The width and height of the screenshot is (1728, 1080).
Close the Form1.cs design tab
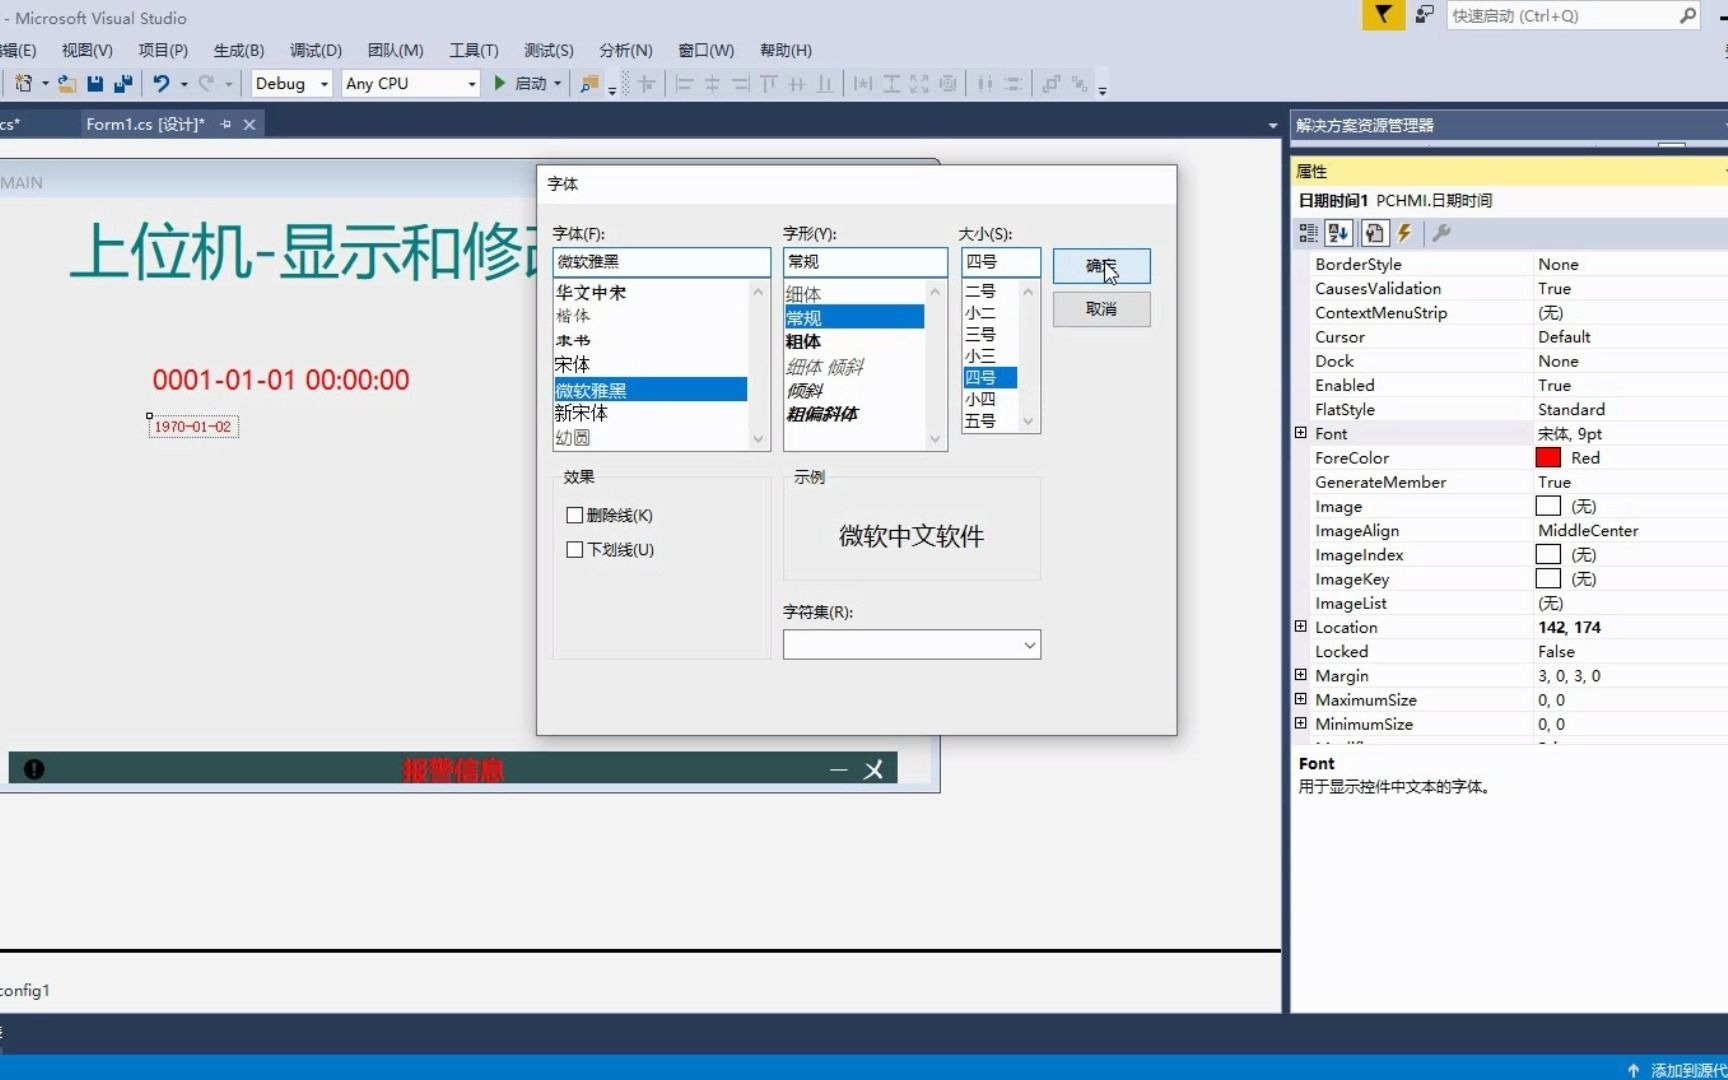click(x=249, y=124)
